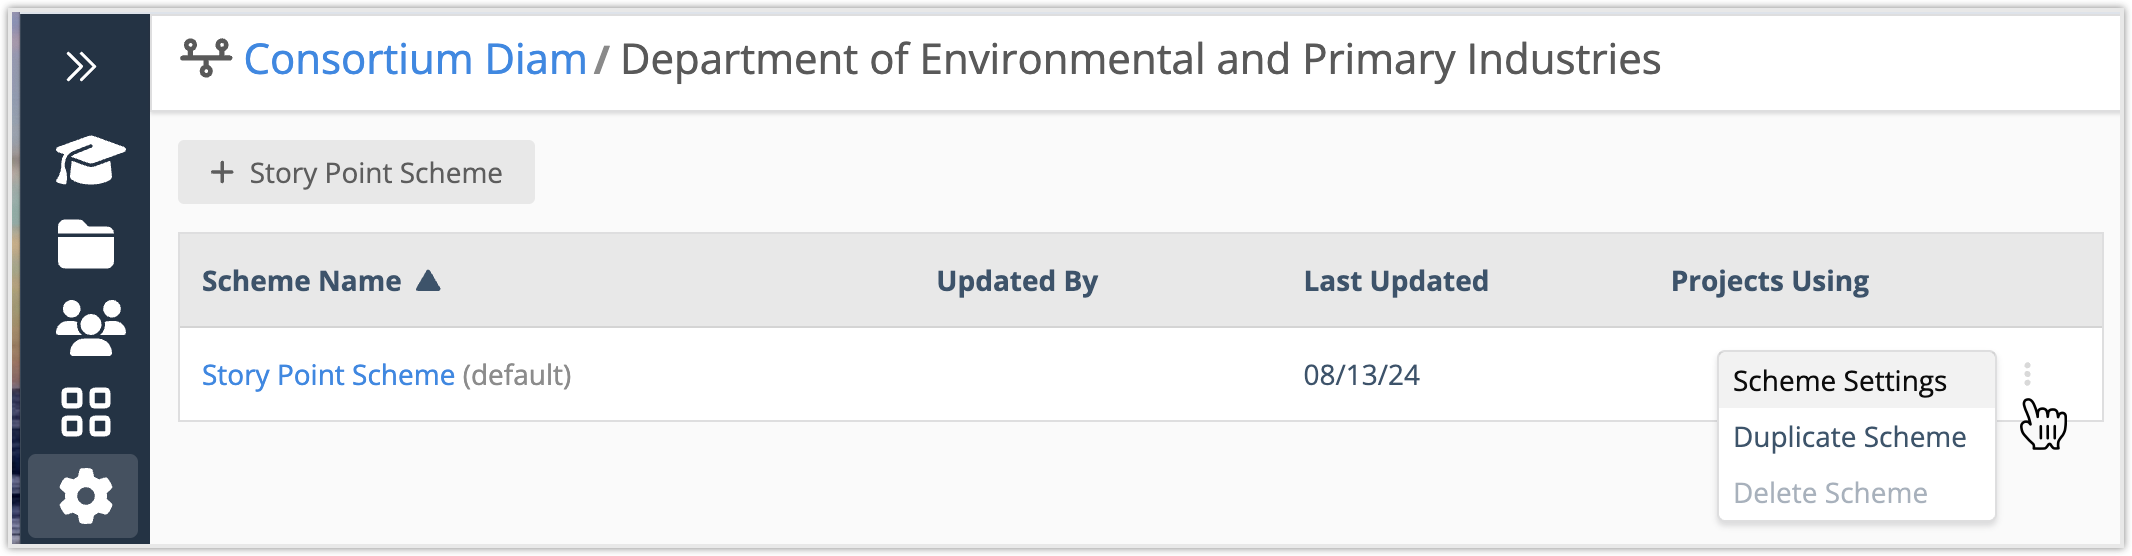Click the greyed-out Delete Scheme option

(x=1830, y=493)
